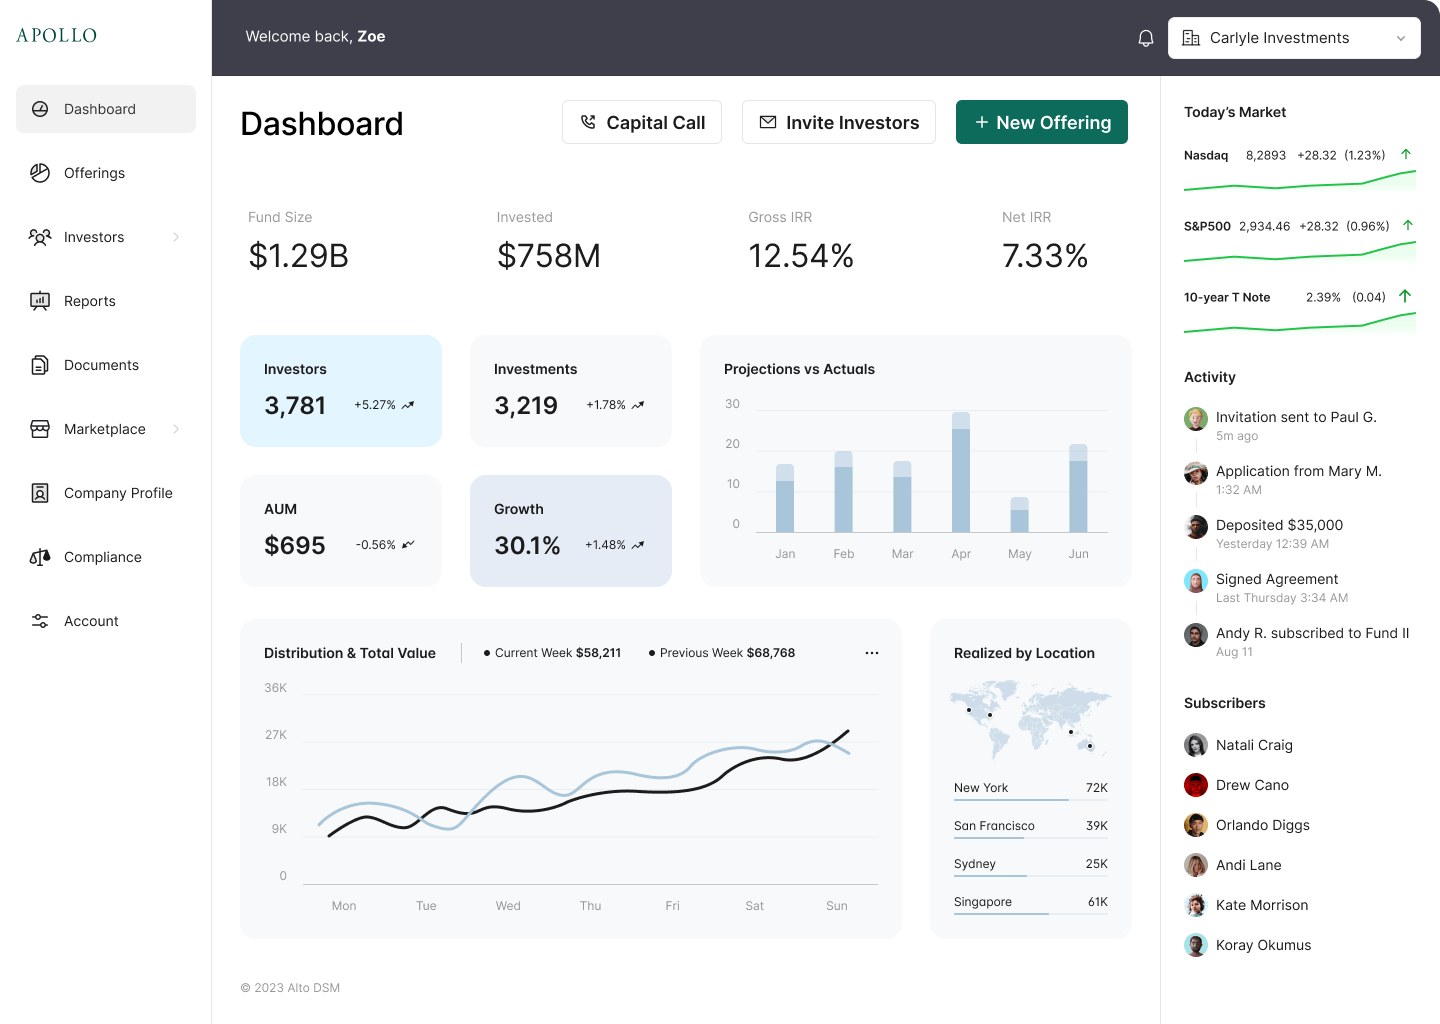
Task: Click the Capital Call button
Action: [642, 122]
